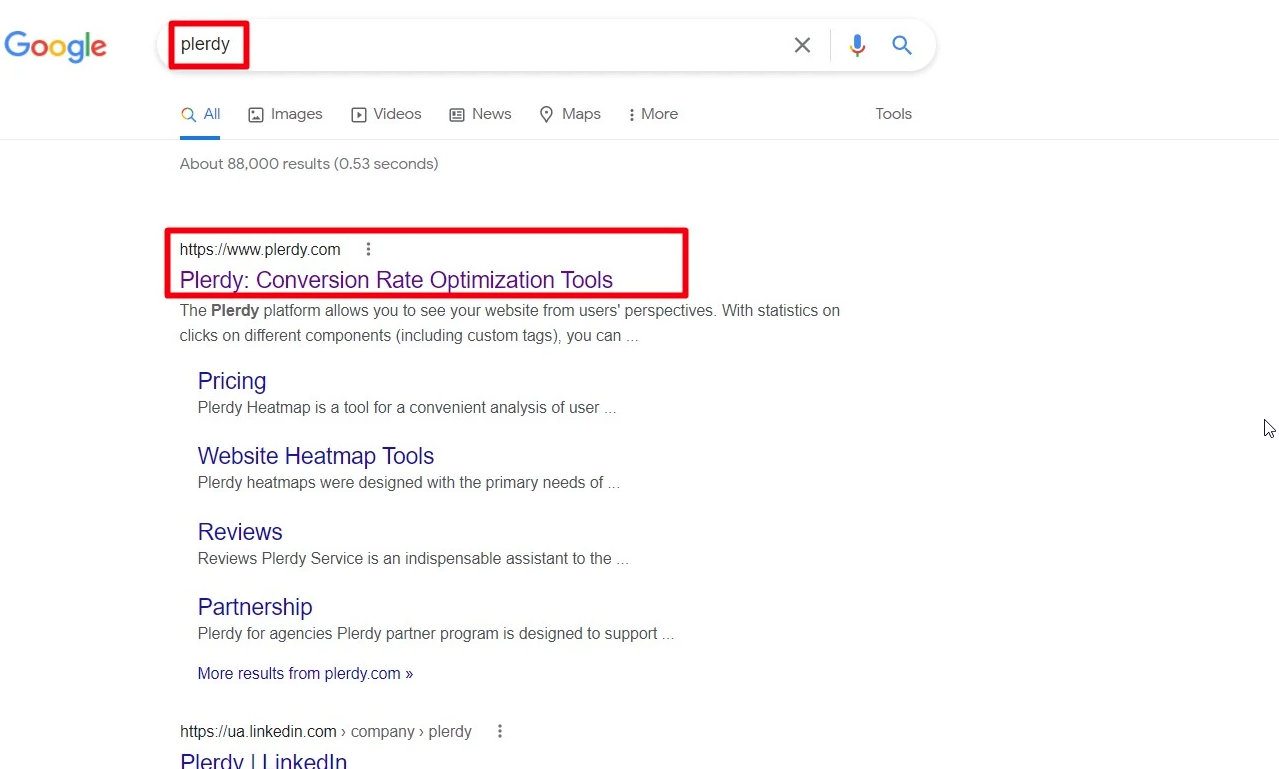Open the three-dot menu beside plerdy.com result
The height and width of the screenshot is (769, 1279).
368,248
